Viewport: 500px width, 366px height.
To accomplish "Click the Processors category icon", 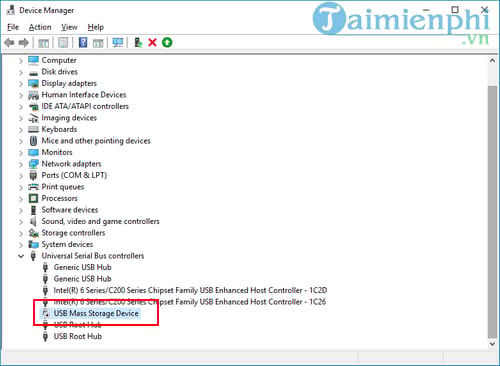I will 33,198.
